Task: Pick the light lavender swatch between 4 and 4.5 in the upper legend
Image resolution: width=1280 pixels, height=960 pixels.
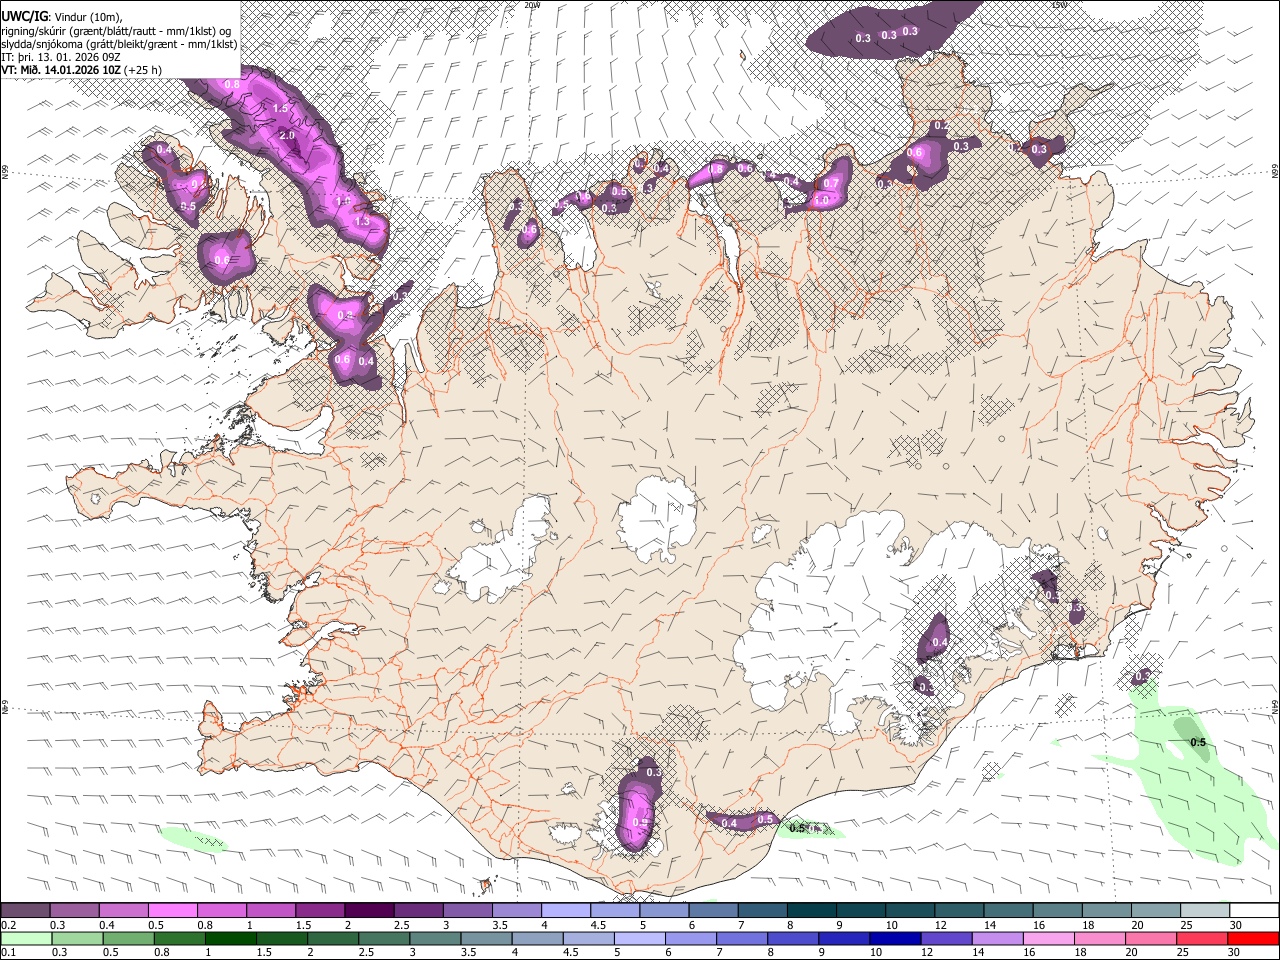Action: pos(566,910)
